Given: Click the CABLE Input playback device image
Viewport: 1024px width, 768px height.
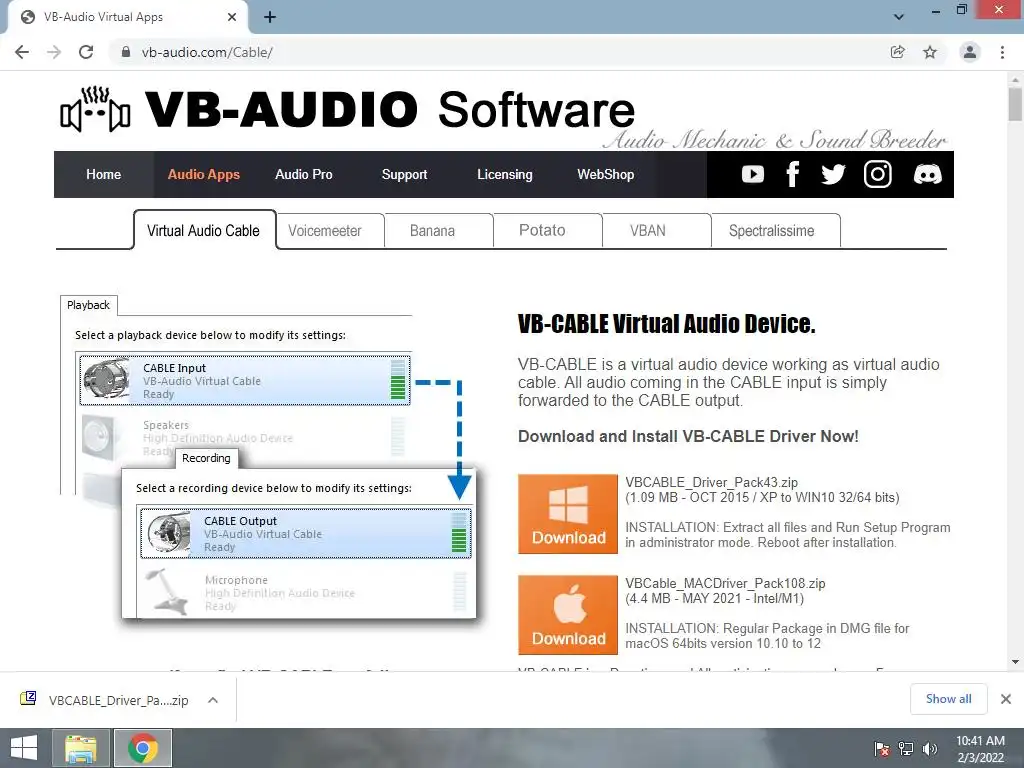Looking at the screenshot, I should [106, 379].
